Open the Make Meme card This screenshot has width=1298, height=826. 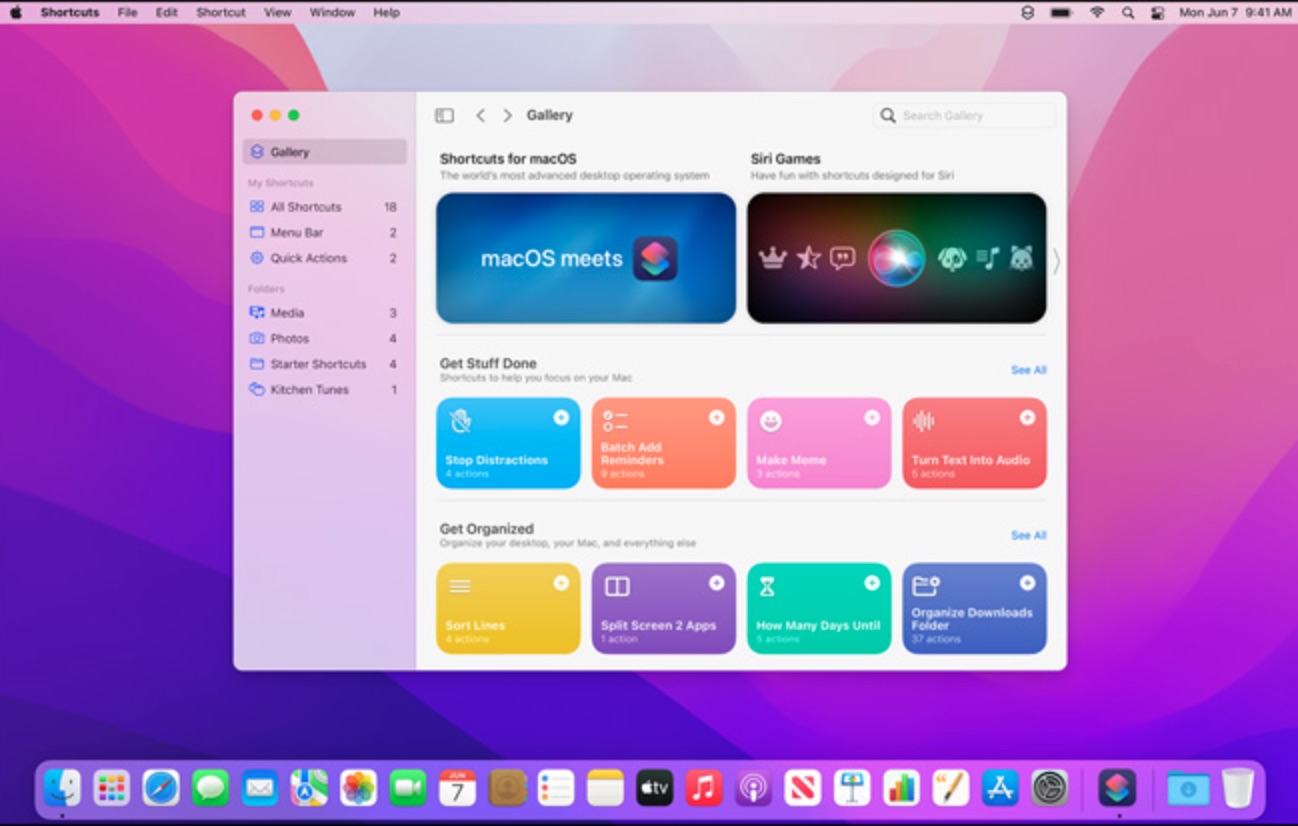tap(819, 443)
